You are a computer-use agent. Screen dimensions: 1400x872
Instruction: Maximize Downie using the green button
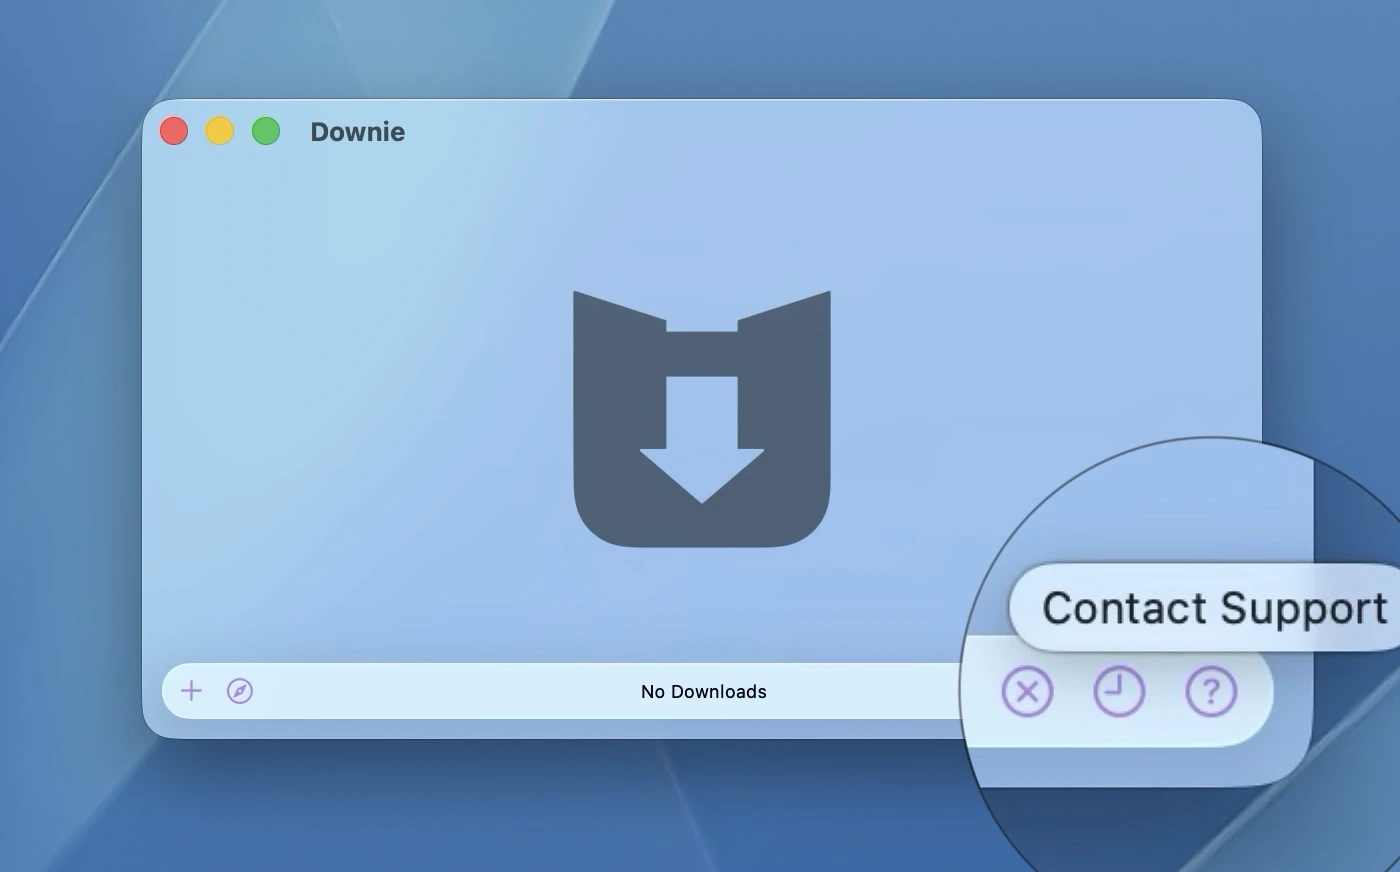(x=266, y=131)
